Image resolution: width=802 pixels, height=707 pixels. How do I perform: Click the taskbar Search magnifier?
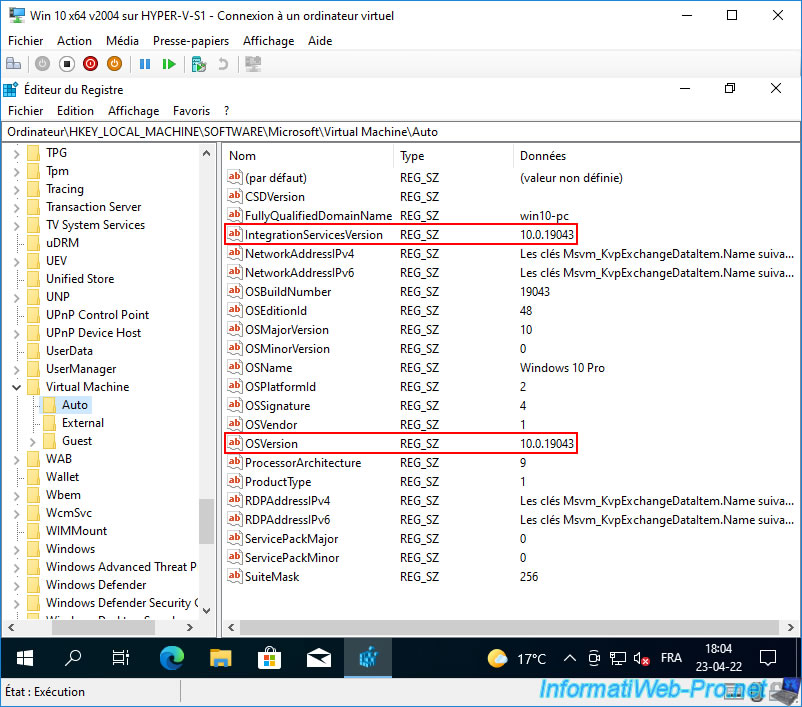coord(73,658)
